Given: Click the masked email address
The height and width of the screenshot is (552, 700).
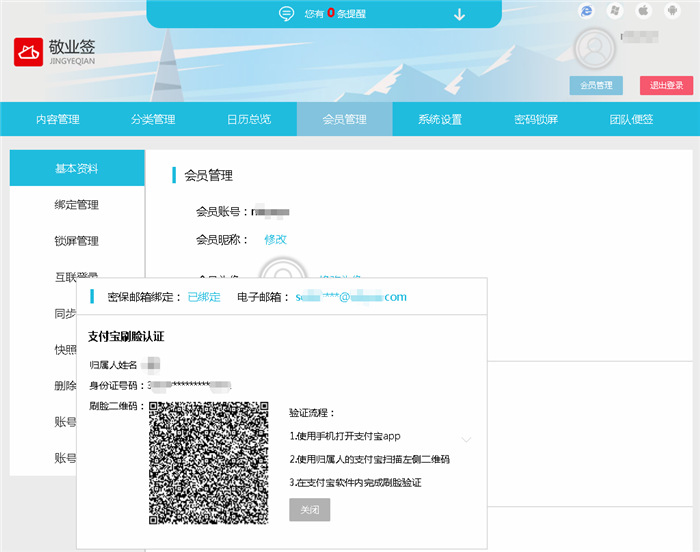Looking at the screenshot, I should (x=351, y=297).
